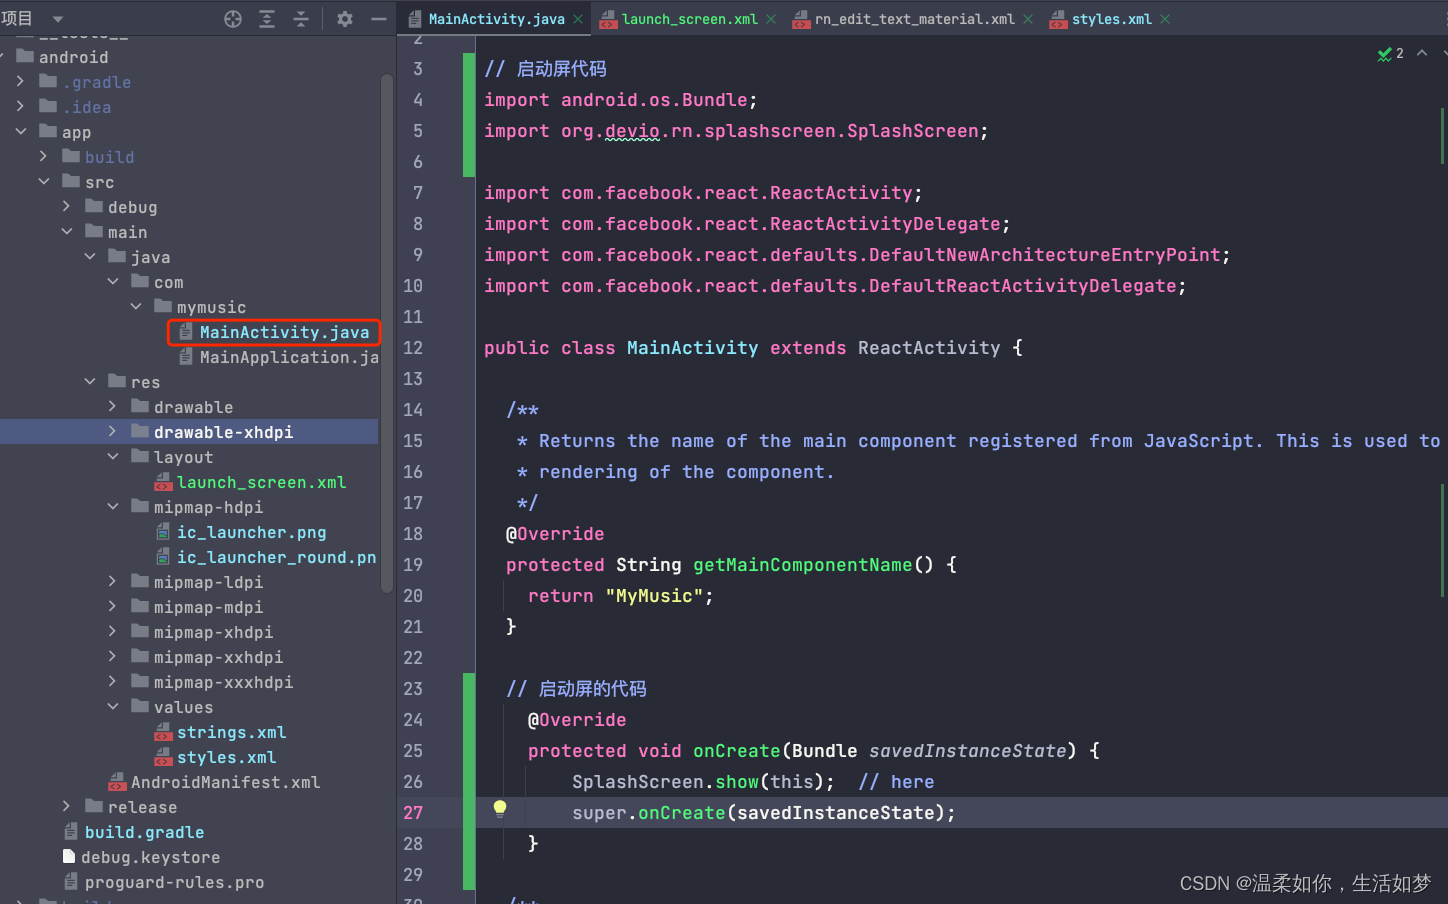
Task: Close the rn_edit_text_material.xml tab
Action: click(x=1030, y=18)
